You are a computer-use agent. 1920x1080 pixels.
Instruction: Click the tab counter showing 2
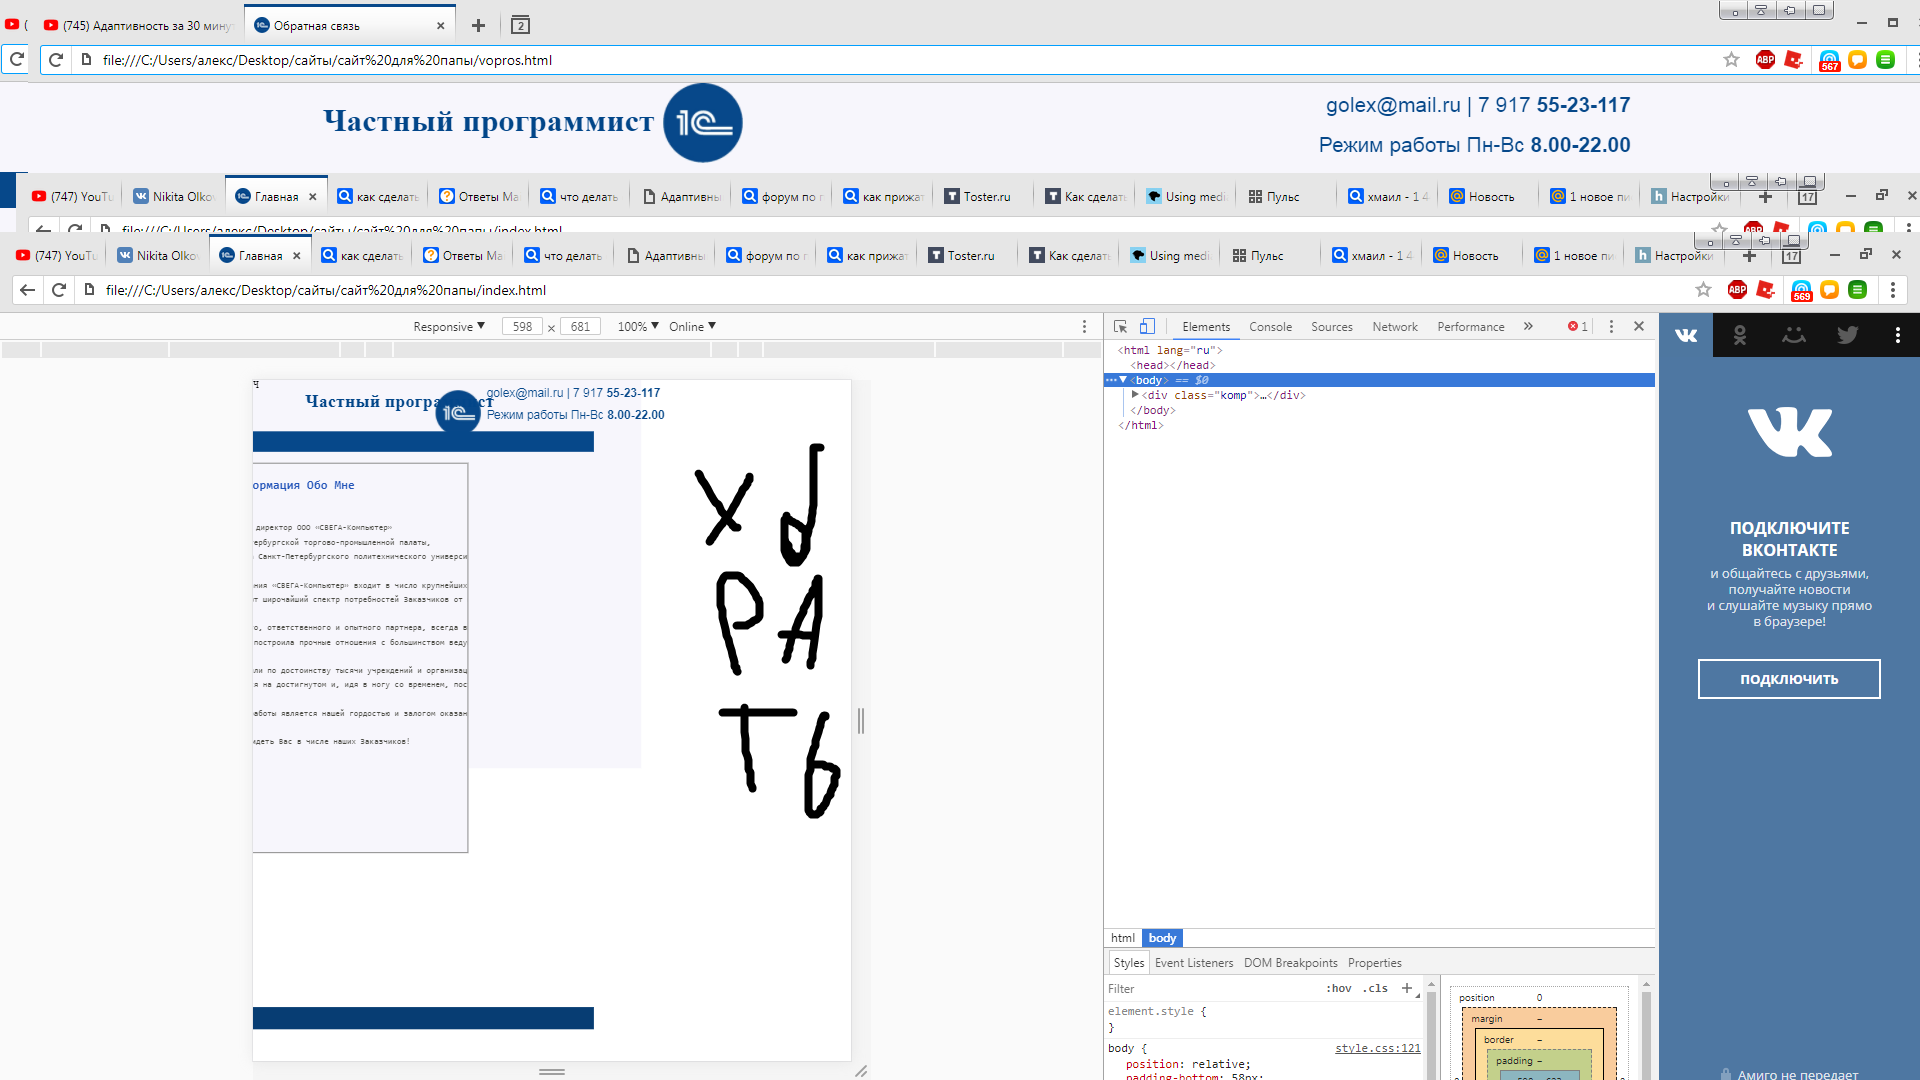coord(520,25)
